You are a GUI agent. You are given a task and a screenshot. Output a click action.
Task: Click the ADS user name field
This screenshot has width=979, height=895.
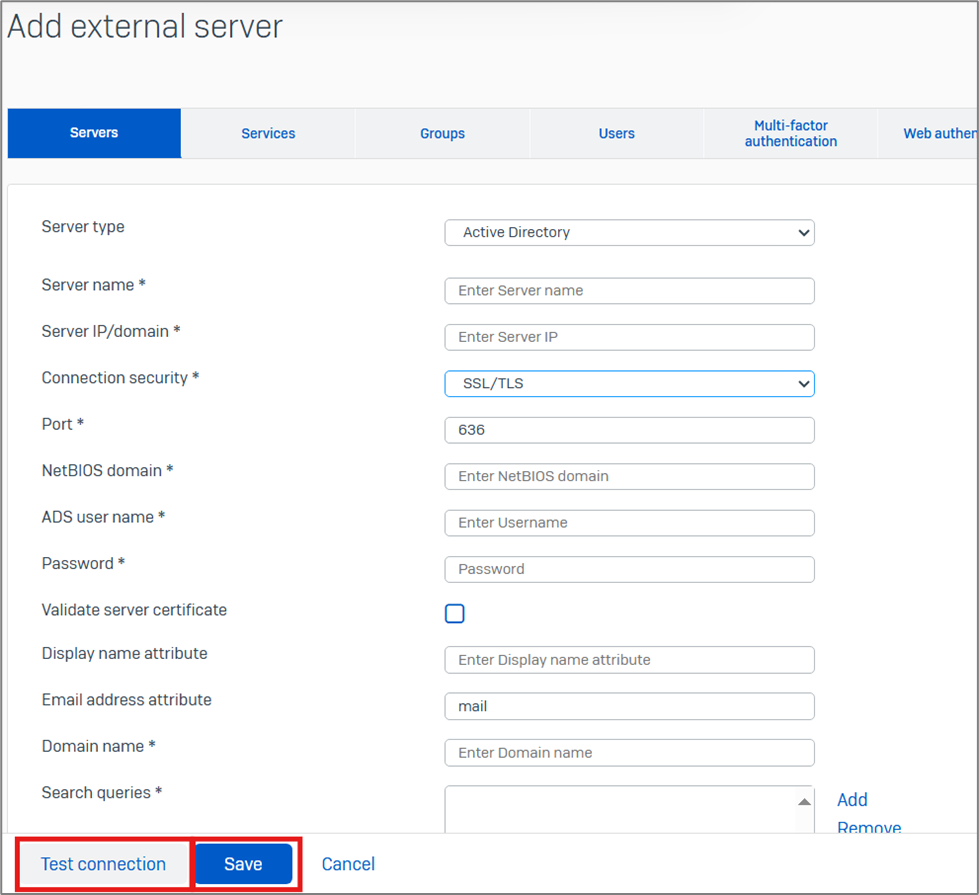click(629, 523)
